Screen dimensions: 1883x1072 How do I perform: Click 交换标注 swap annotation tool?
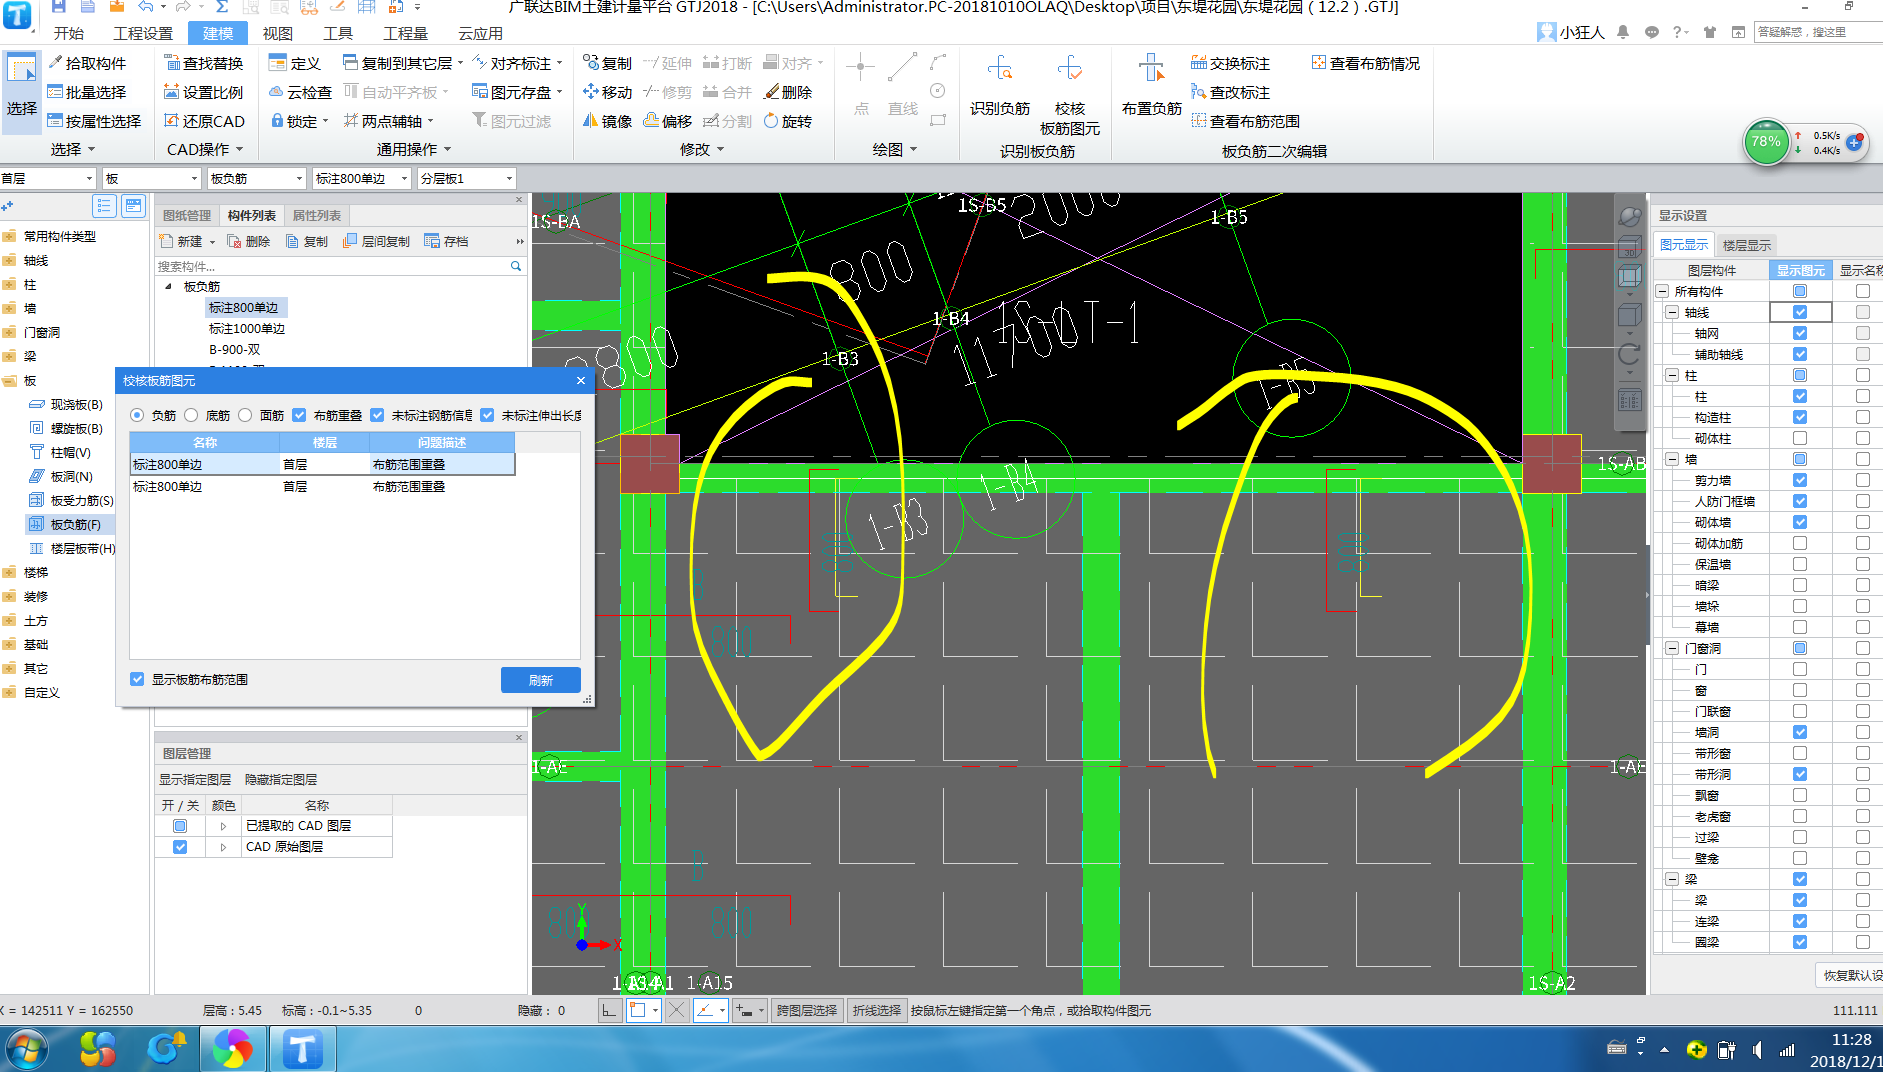click(x=1230, y=63)
